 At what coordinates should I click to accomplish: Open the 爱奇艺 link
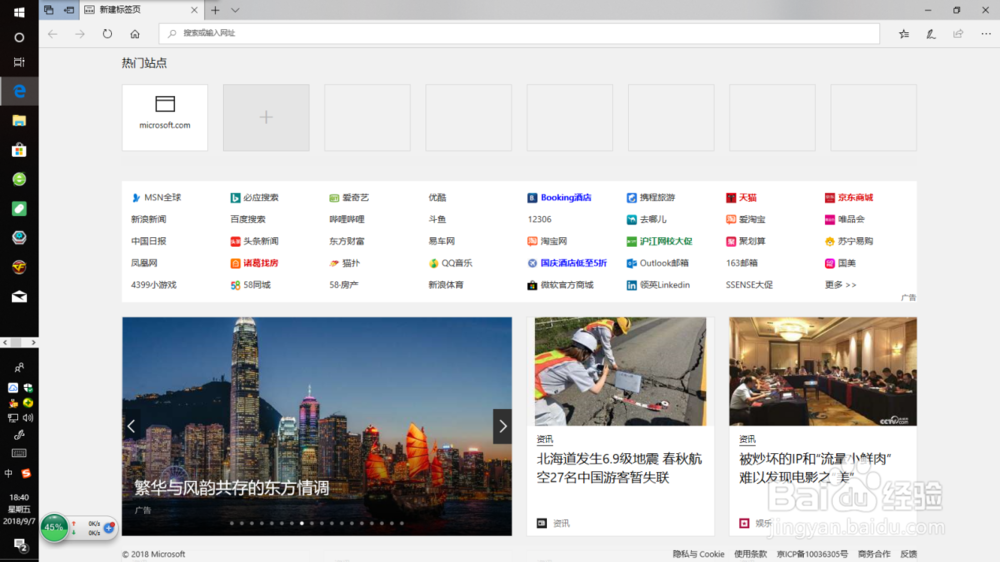(x=349, y=198)
